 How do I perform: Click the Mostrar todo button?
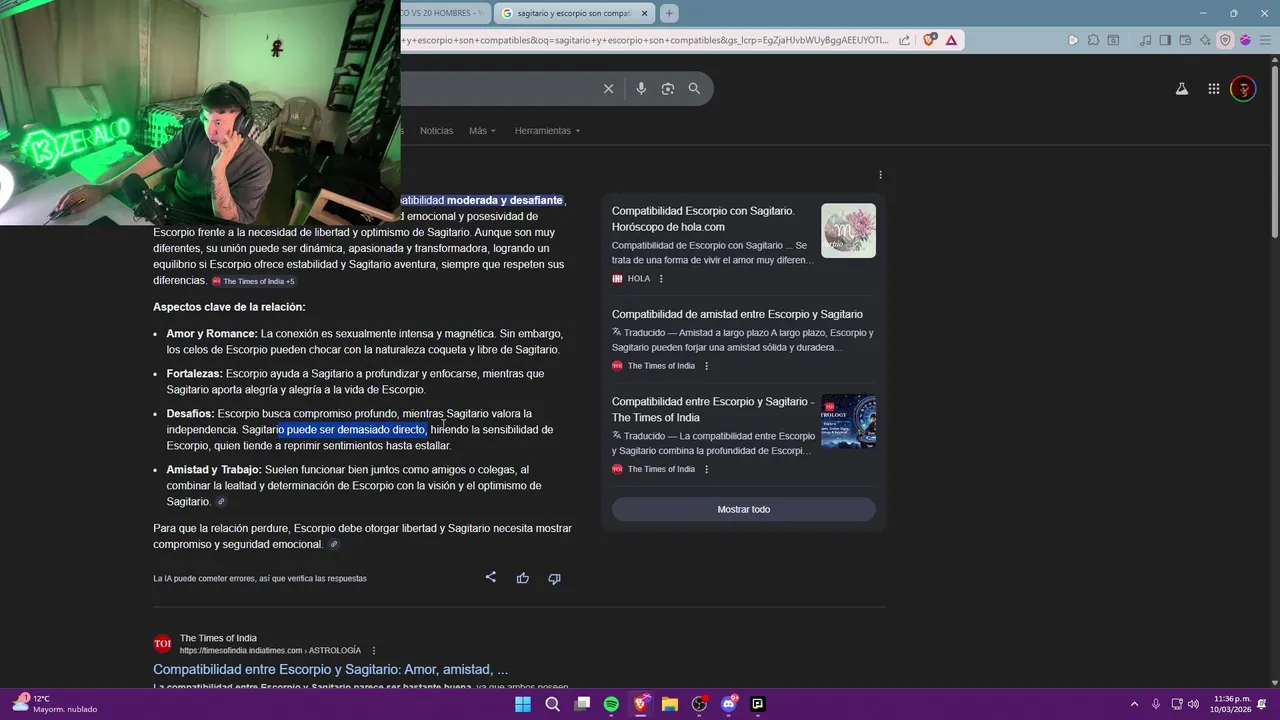744,509
